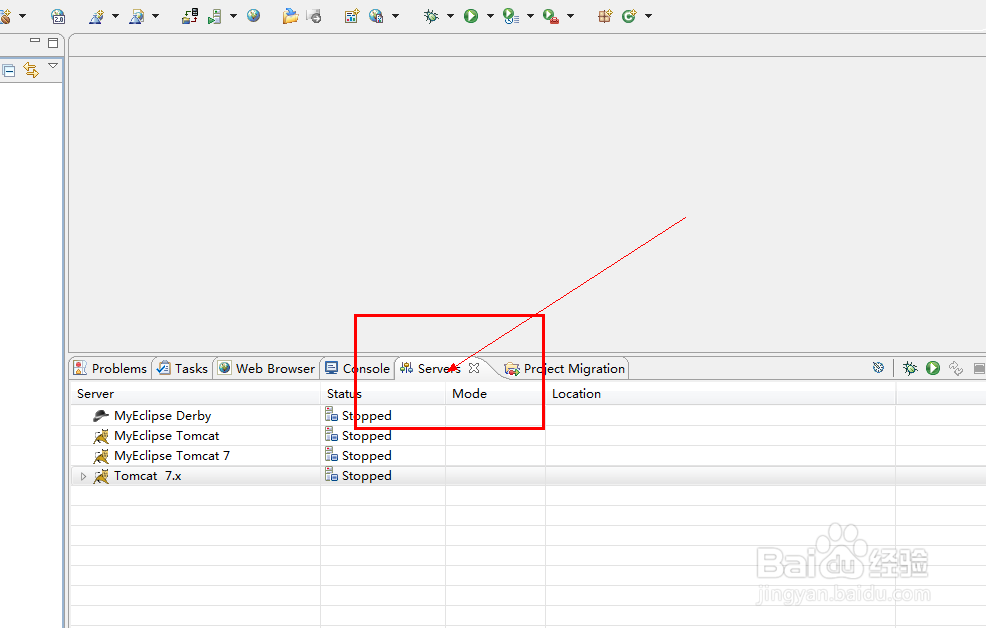Click the server connector icon in Servers view toolbar
986x628 pixels.
878,368
